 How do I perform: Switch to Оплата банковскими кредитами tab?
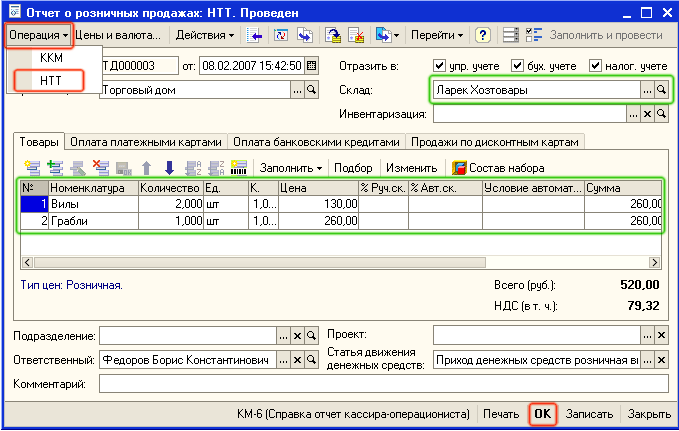[x=316, y=142]
